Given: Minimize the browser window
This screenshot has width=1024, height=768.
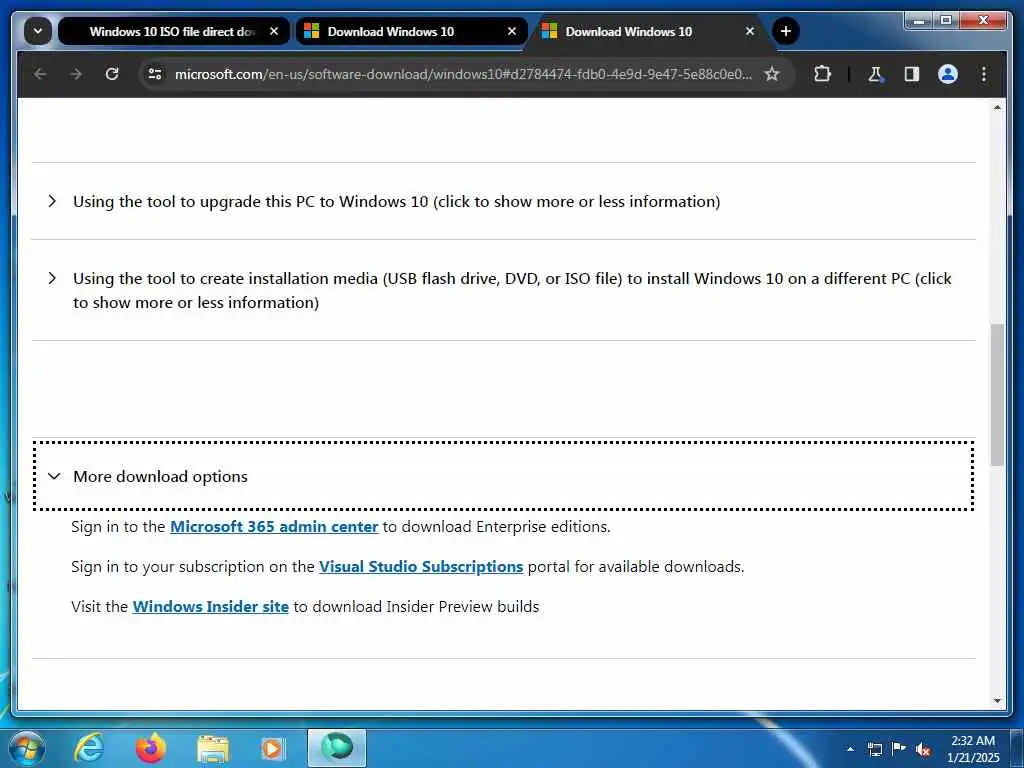Looking at the screenshot, I should pyautogui.click(x=920, y=21).
